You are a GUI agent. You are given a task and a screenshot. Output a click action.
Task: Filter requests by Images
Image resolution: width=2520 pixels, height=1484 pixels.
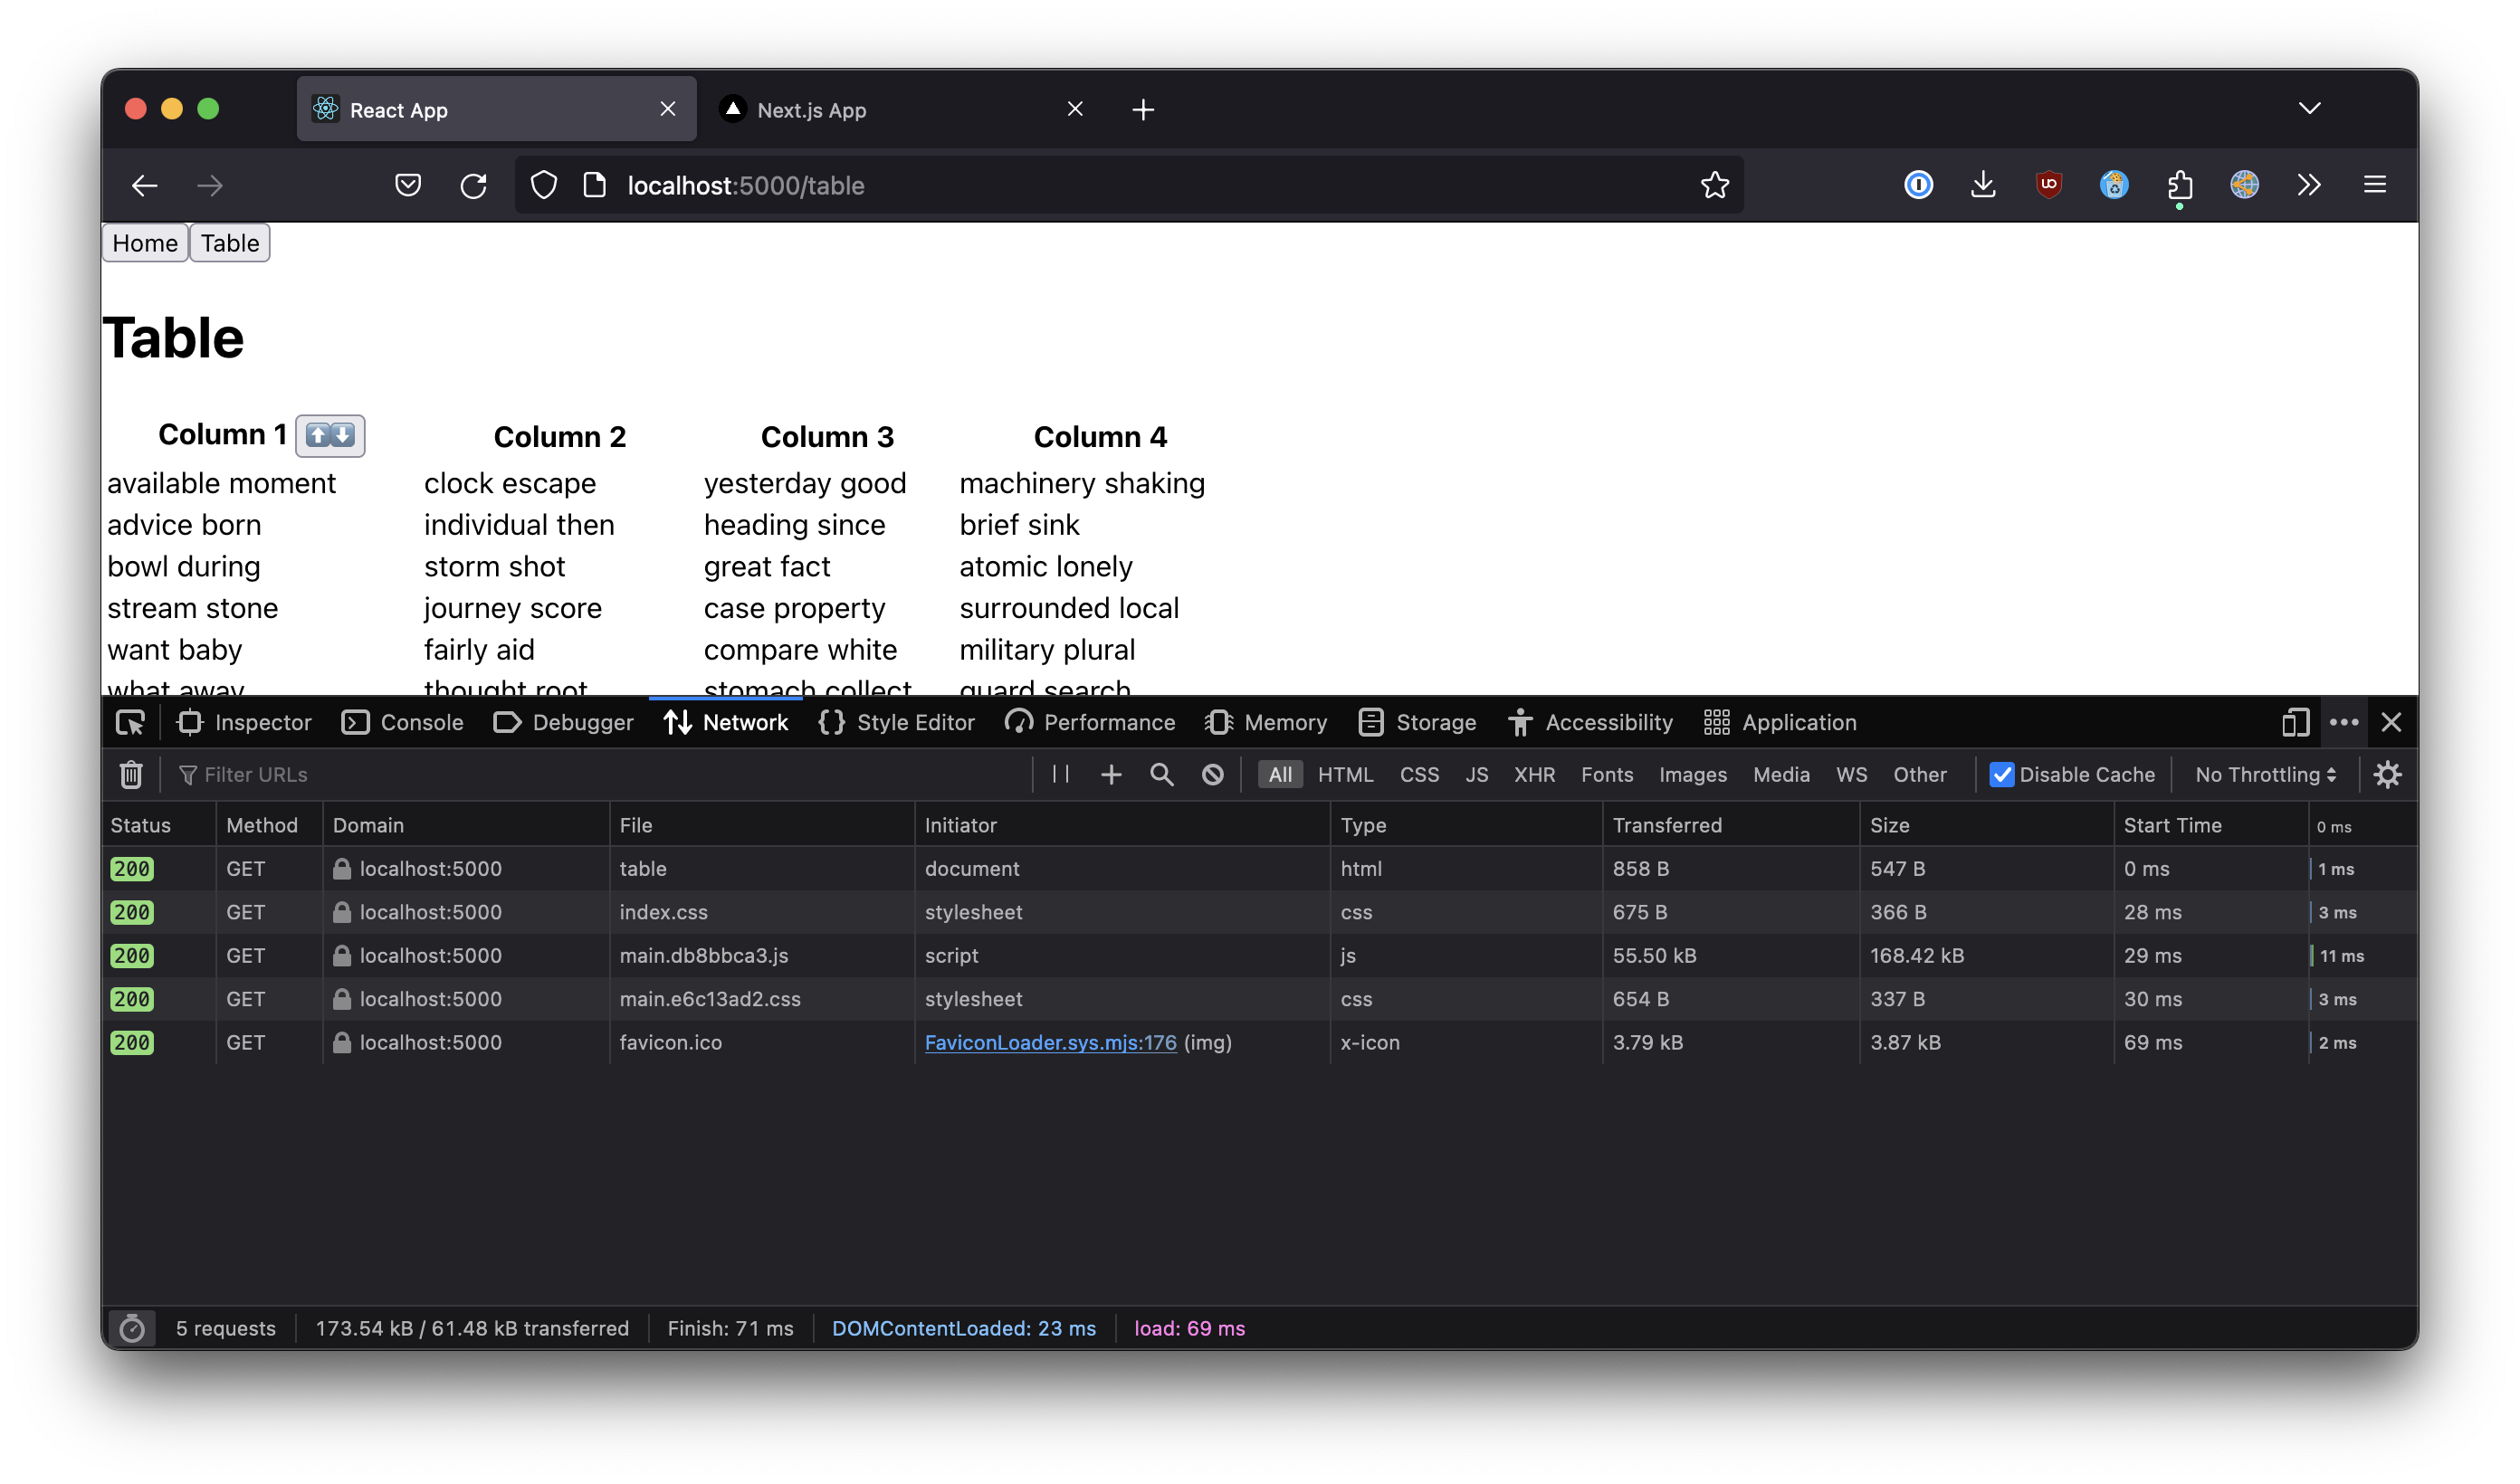point(1692,774)
